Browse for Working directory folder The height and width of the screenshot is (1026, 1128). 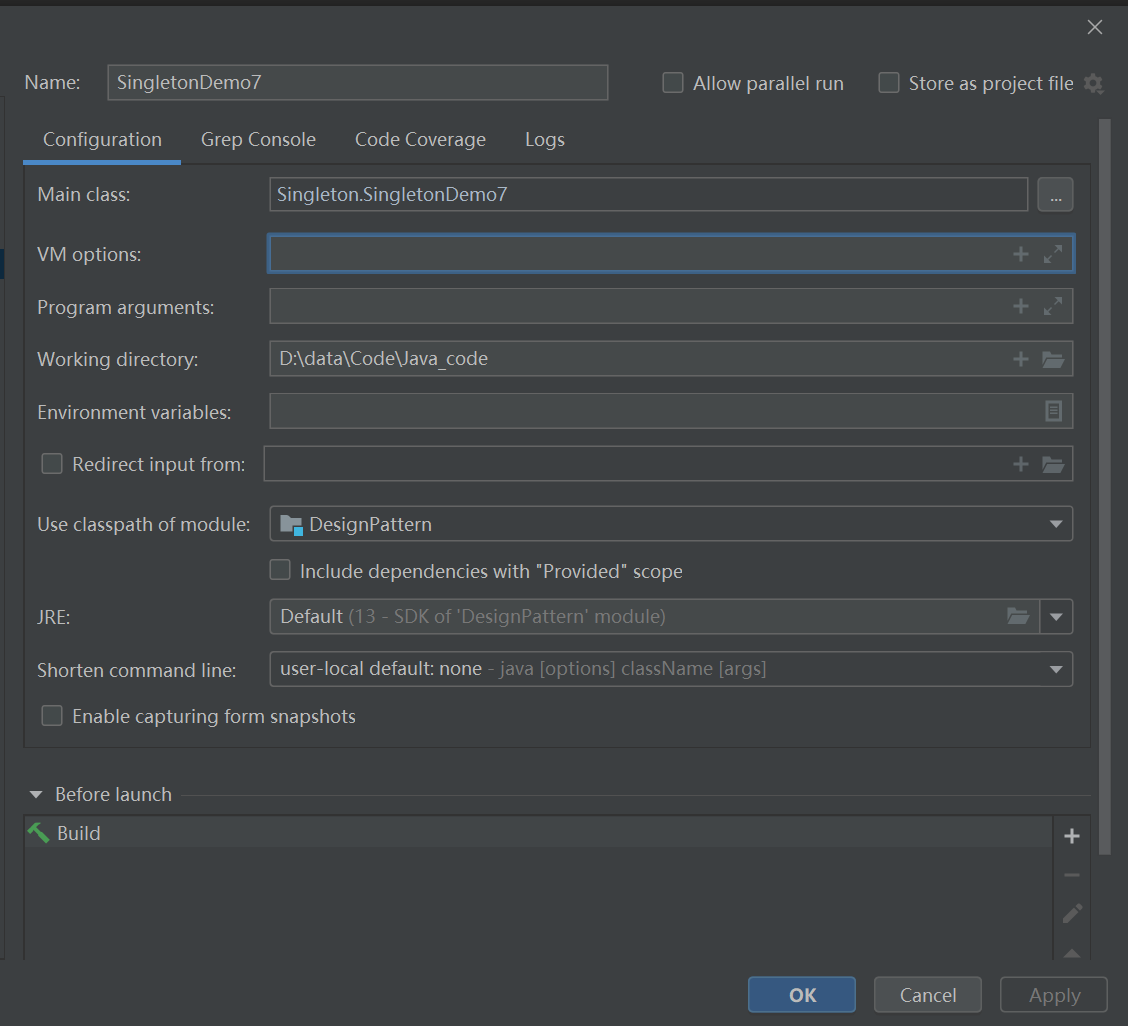(x=1053, y=359)
